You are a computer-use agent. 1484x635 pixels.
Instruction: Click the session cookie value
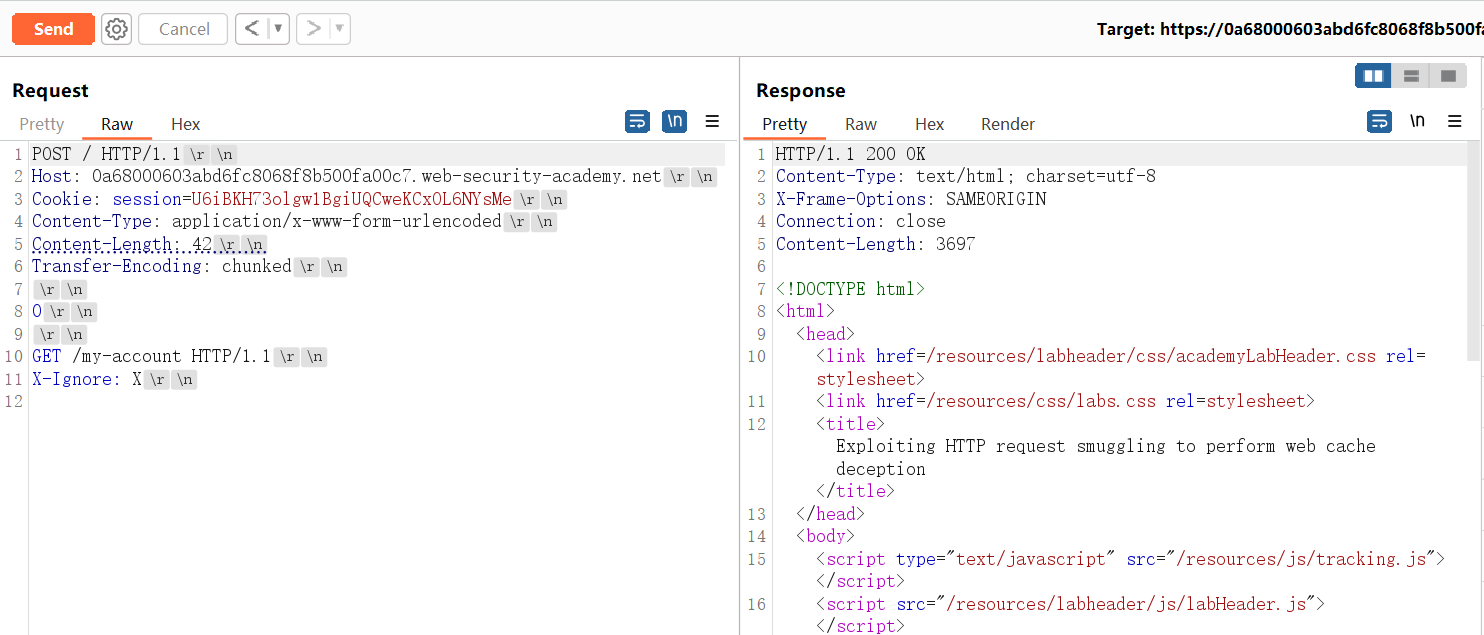(352, 199)
